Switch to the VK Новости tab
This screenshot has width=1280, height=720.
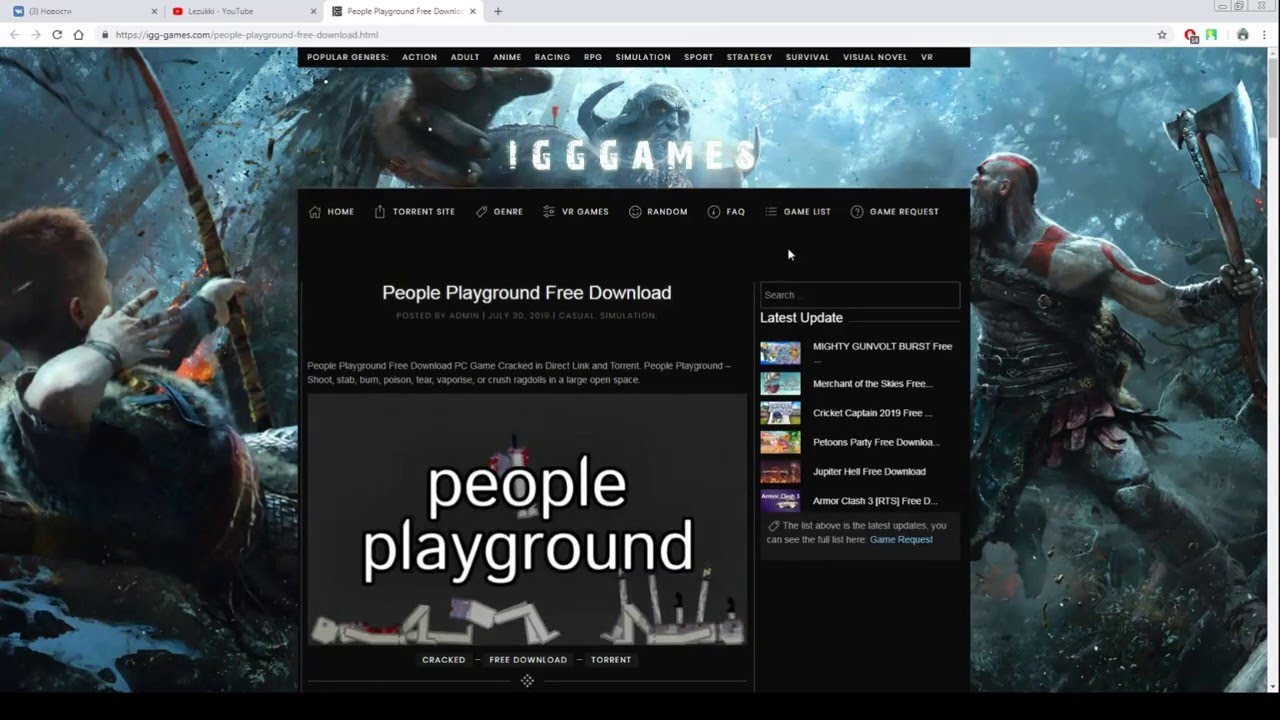pos(82,11)
